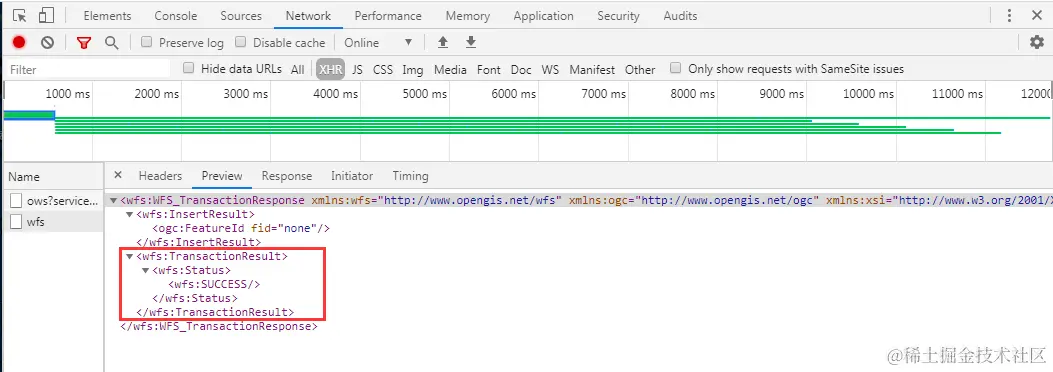Tick the checkbox beside the wfs request
The image size is (1053, 372).
pos(16,222)
